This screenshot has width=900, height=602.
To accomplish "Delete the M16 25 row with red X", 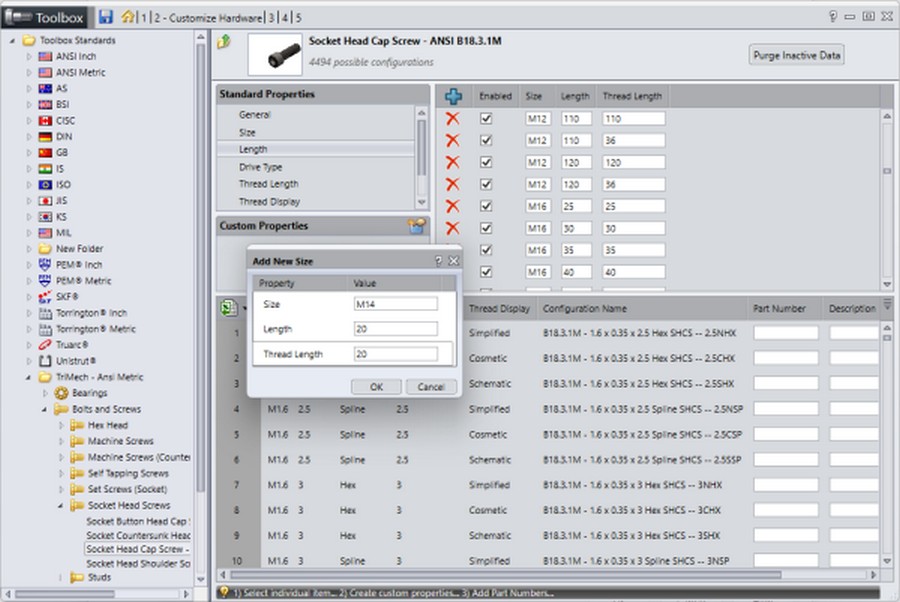I will (x=452, y=206).
